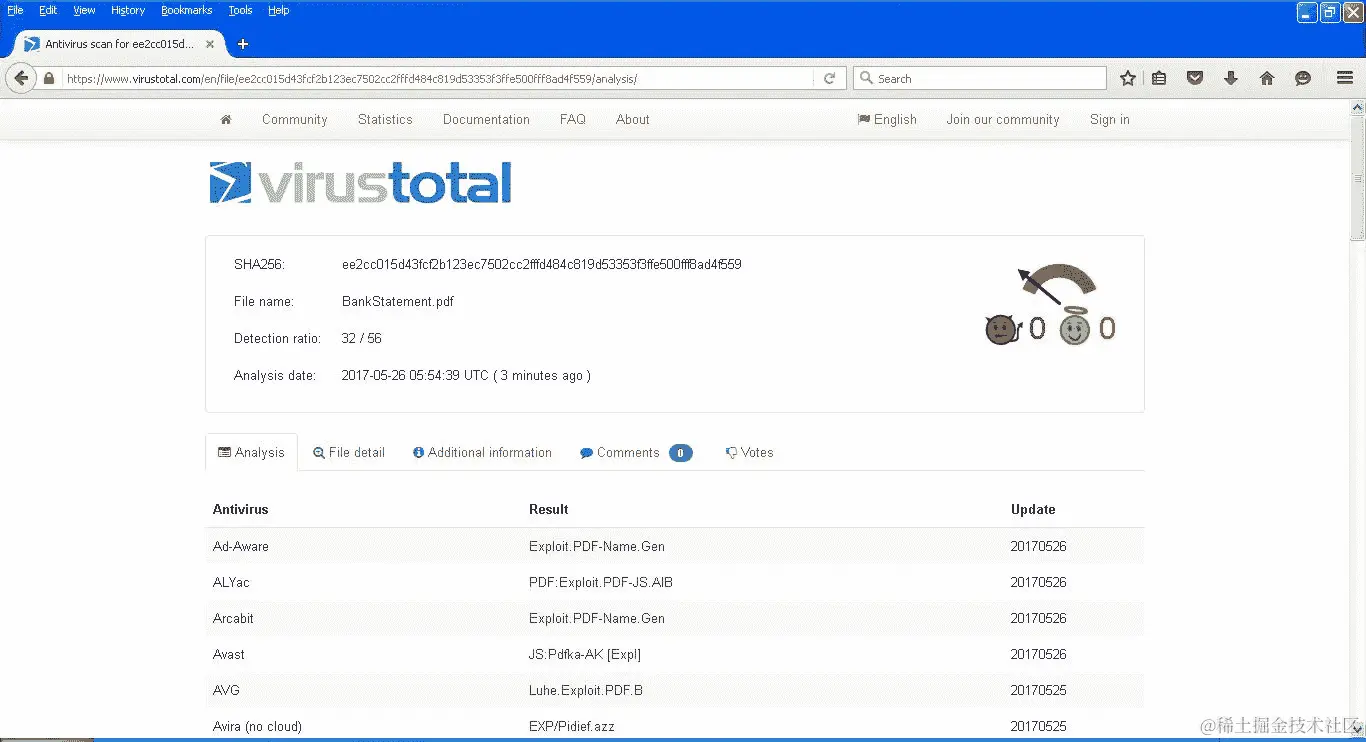Image resolution: width=1366 pixels, height=742 pixels.
Task: Click the magnifier icon in search box
Action: 866,78
